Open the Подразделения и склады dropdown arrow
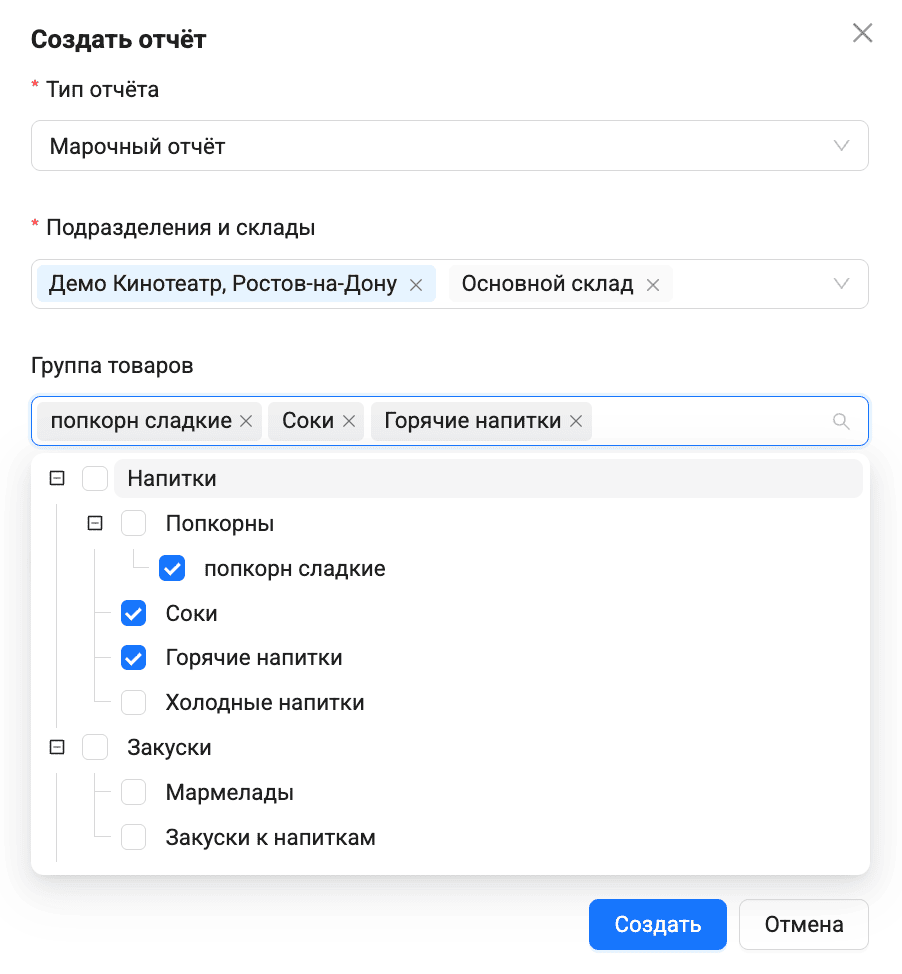The image size is (902, 974). point(842,284)
